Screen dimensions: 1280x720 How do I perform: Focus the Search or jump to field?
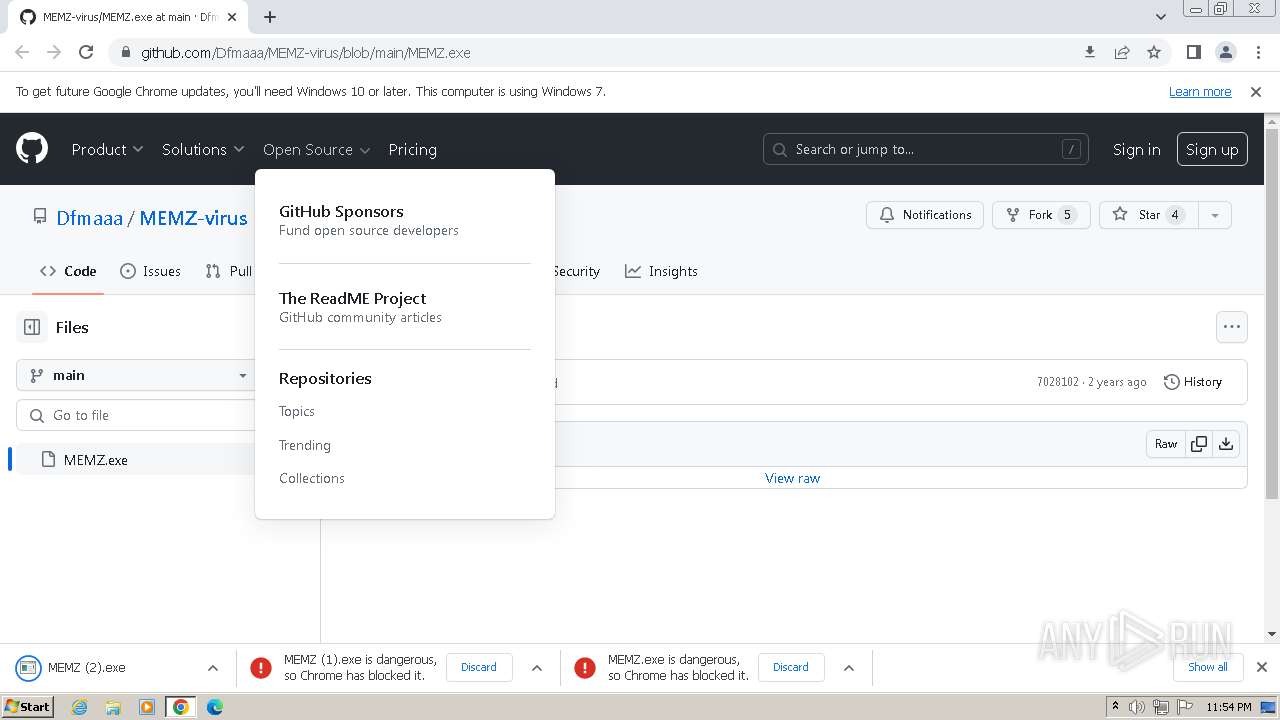coord(926,149)
